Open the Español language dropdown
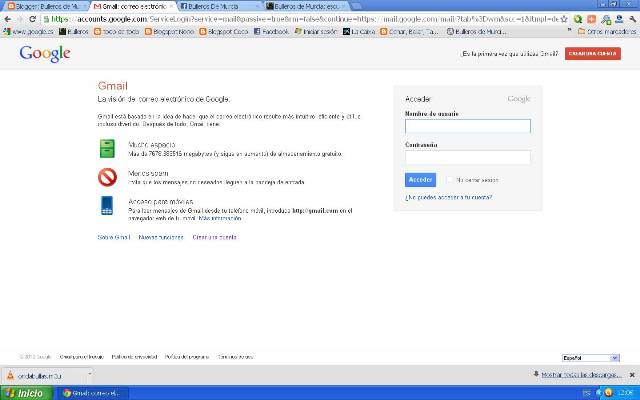The image size is (640, 400). (x=590, y=358)
